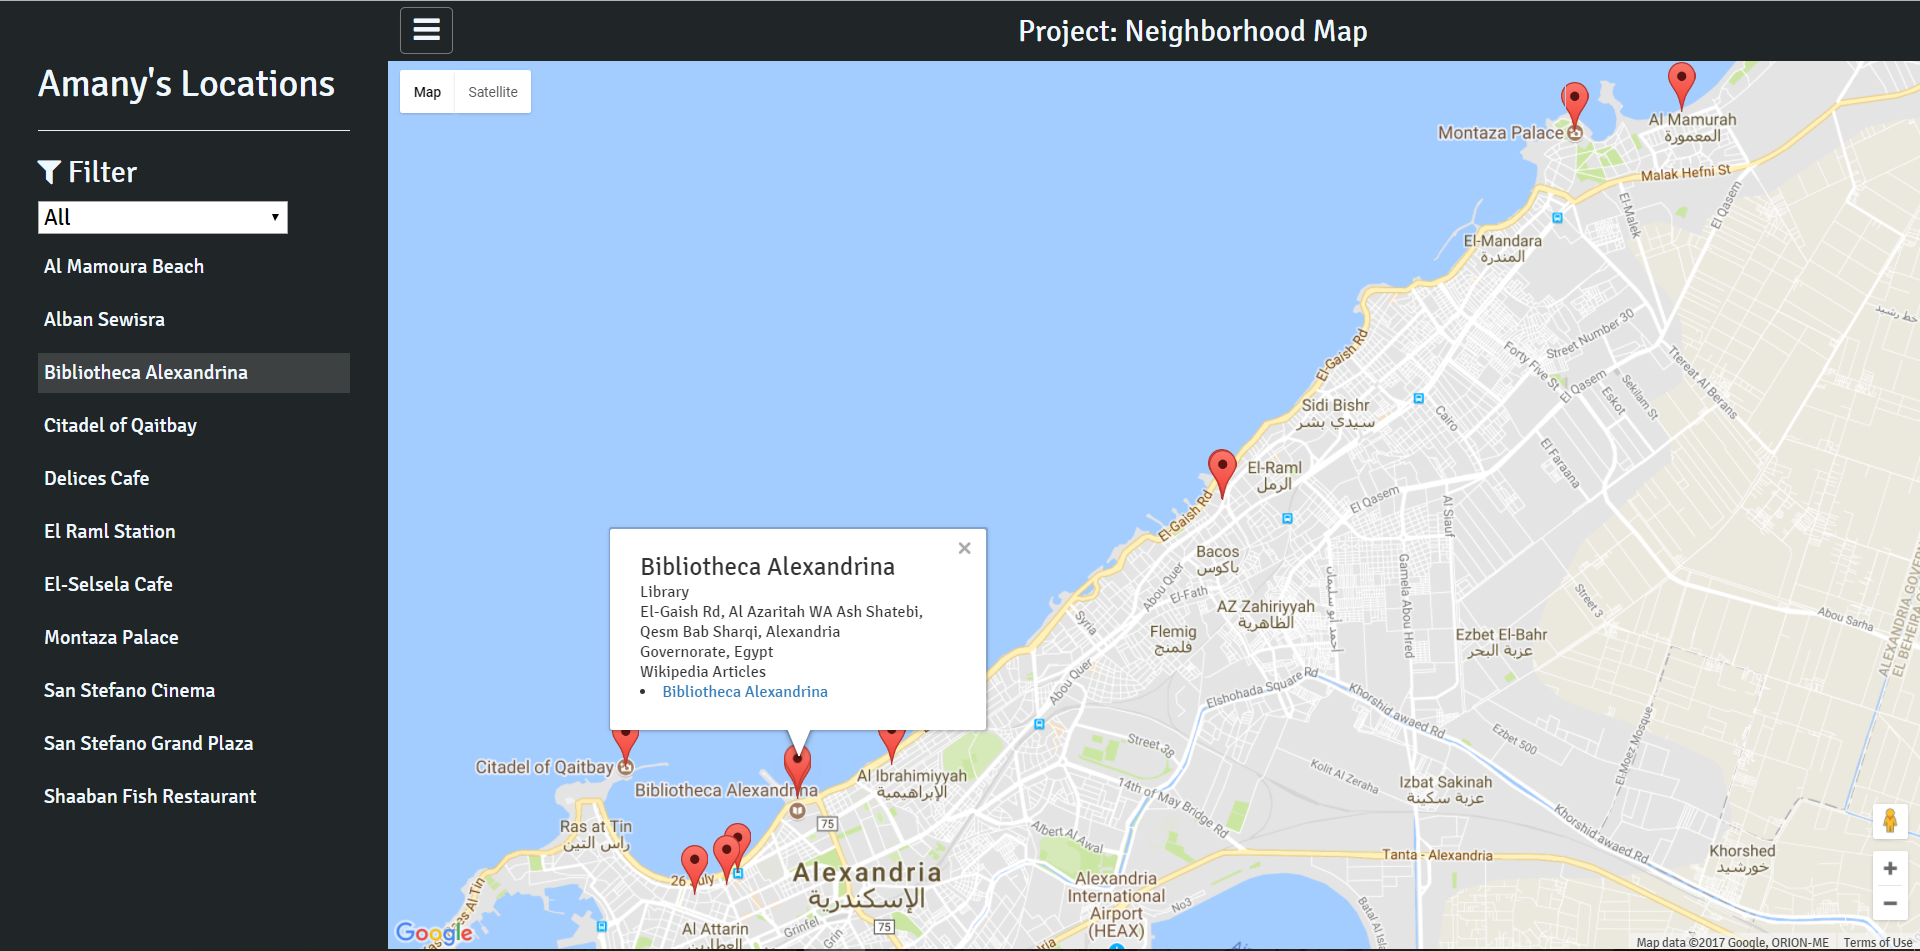Choose San Stefano Cinema
This screenshot has height=951, width=1920.
click(x=194, y=691)
